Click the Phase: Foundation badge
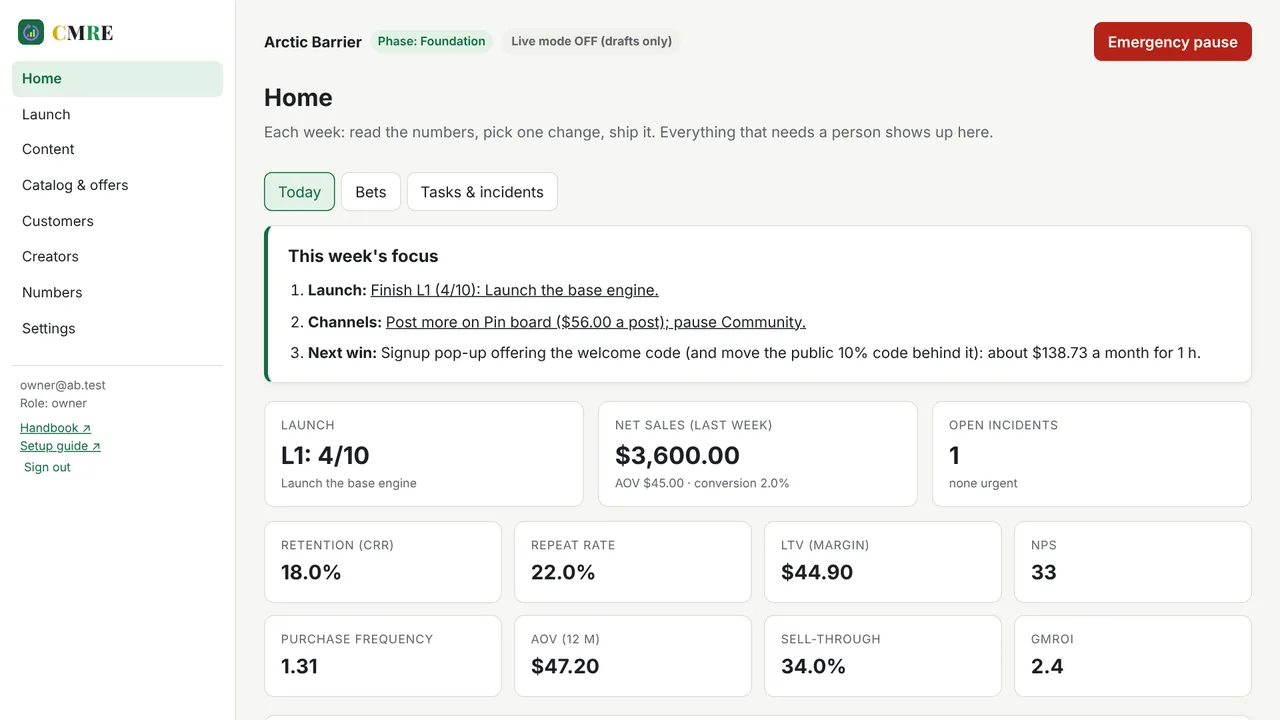 coord(431,41)
